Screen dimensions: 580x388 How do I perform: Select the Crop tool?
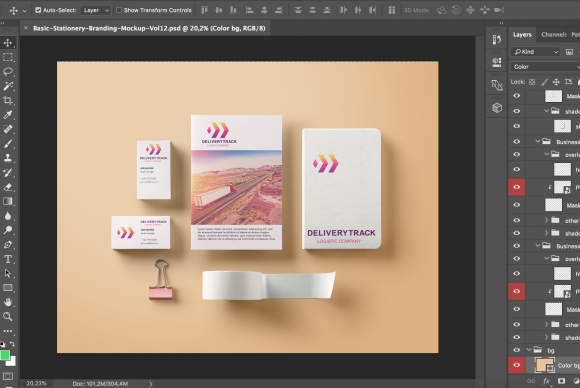tap(8, 100)
